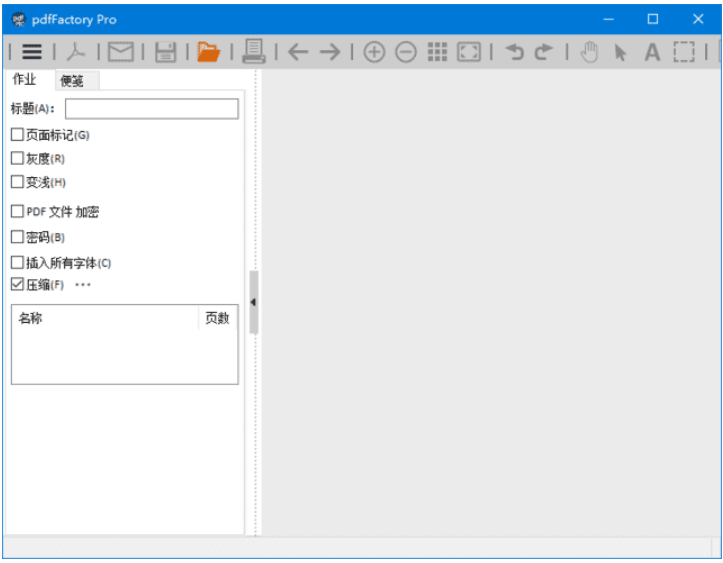Click the envelope email icon

[121, 52]
